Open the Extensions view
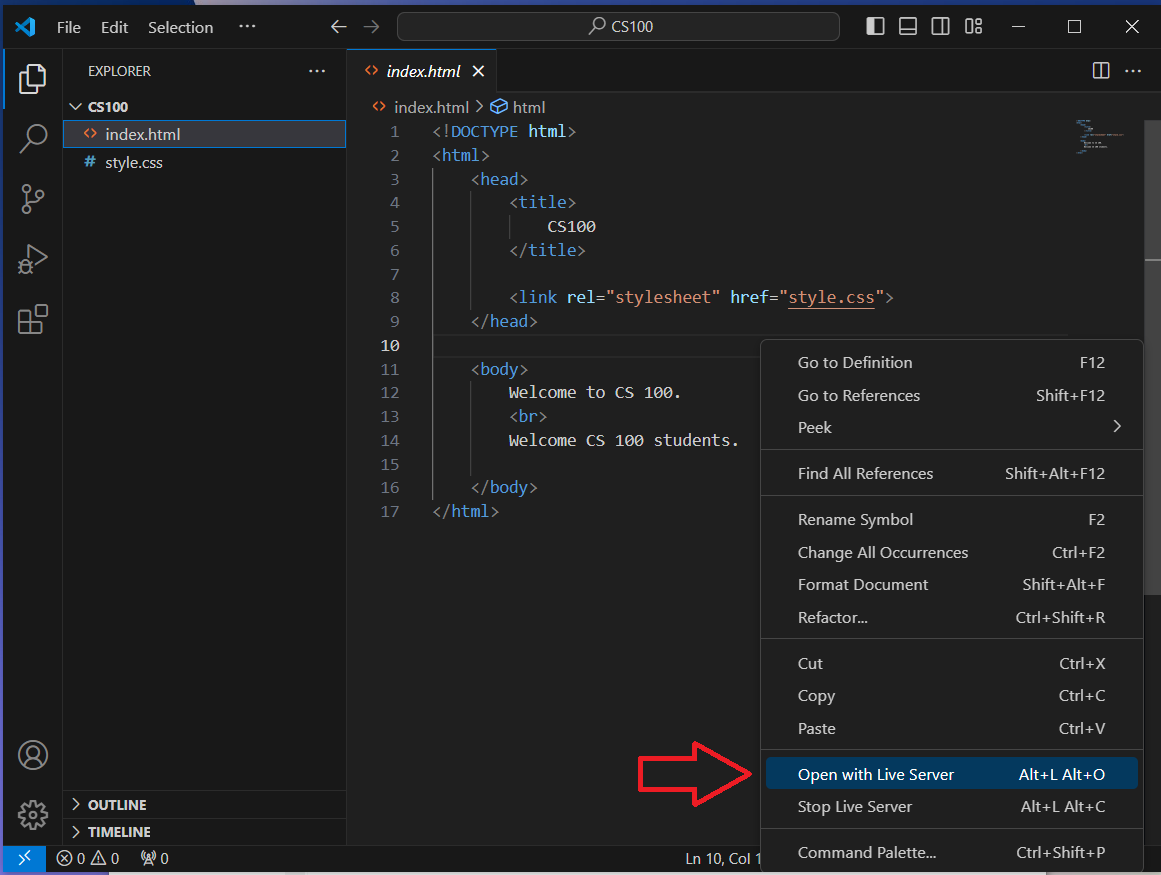 click(33, 320)
